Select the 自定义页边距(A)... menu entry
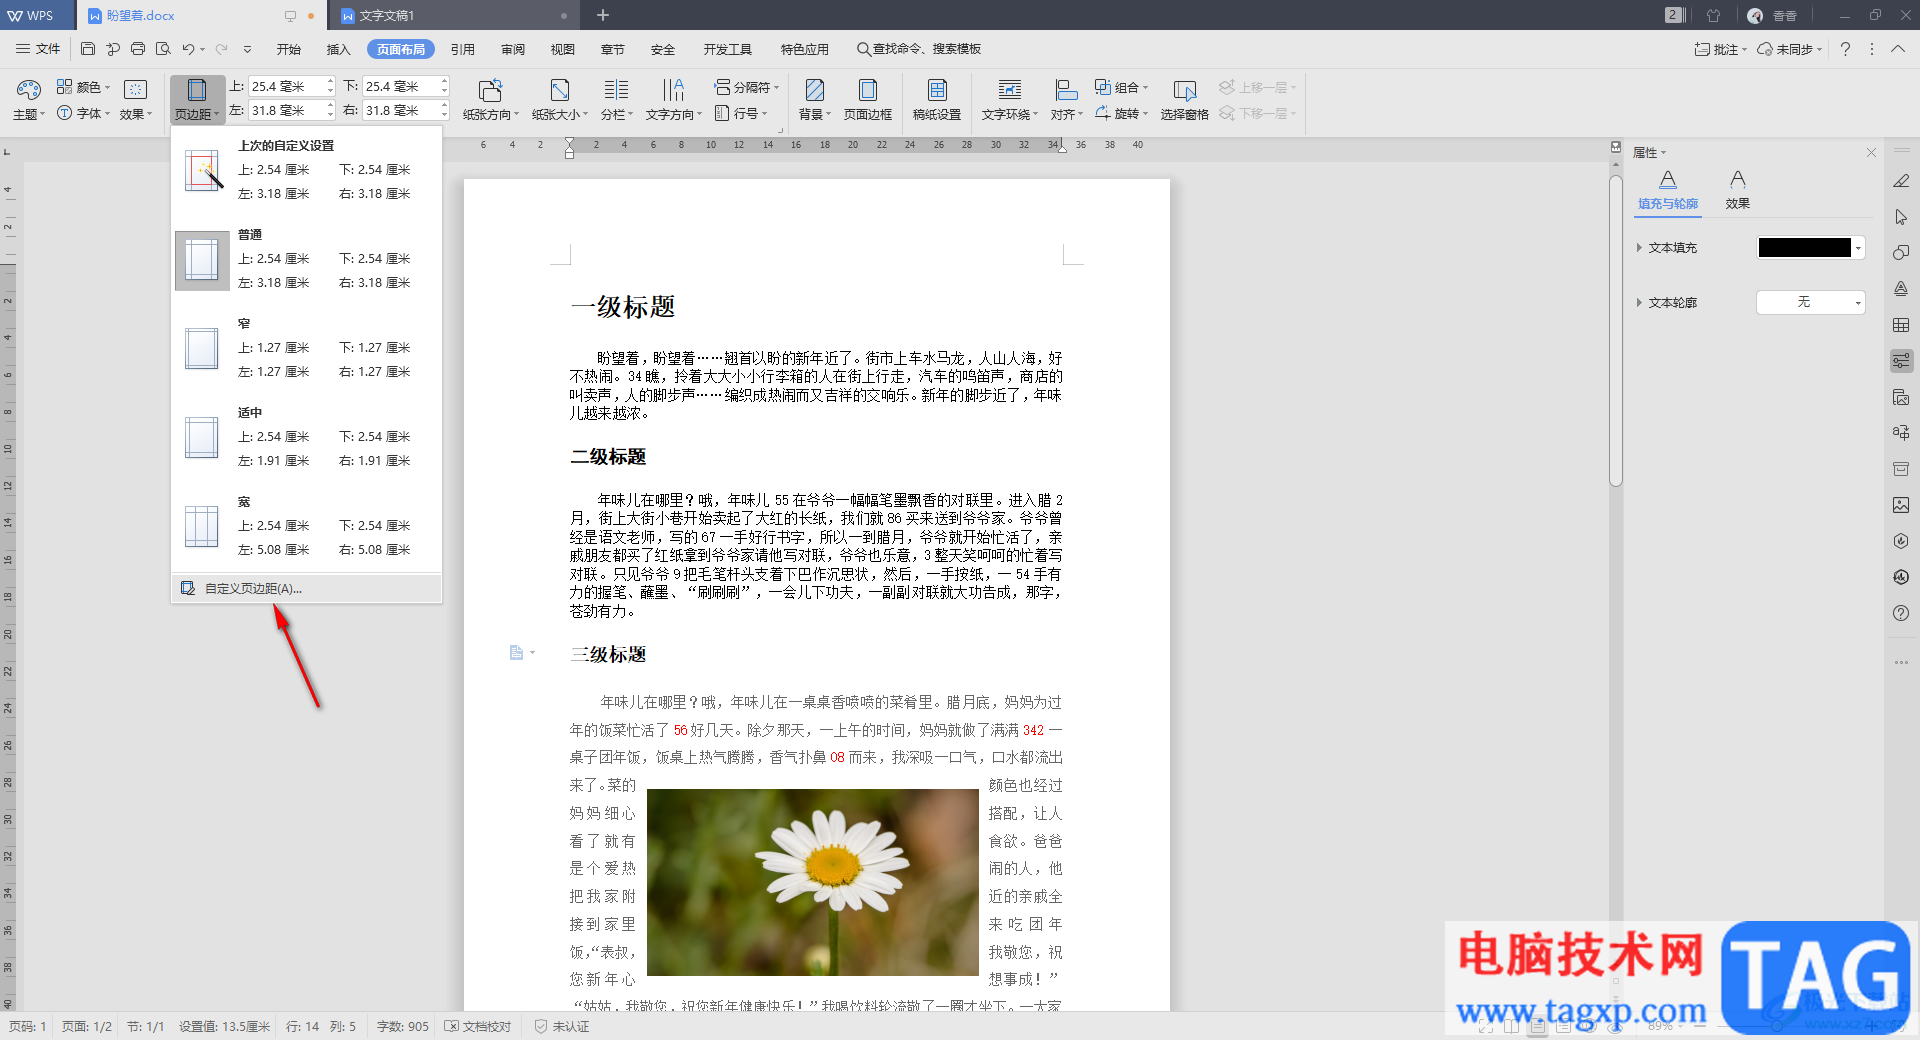 306,588
